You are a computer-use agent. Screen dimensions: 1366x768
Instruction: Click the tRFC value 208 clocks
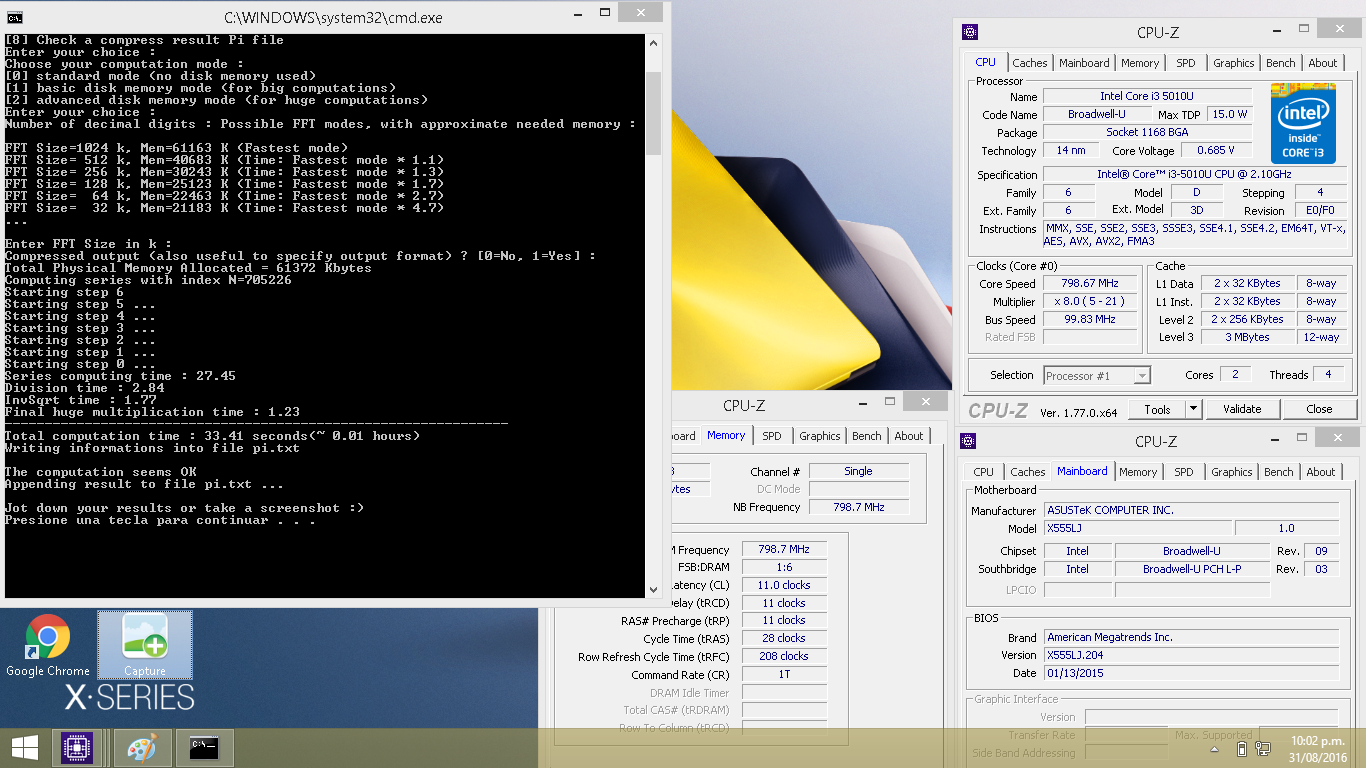pos(784,657)
